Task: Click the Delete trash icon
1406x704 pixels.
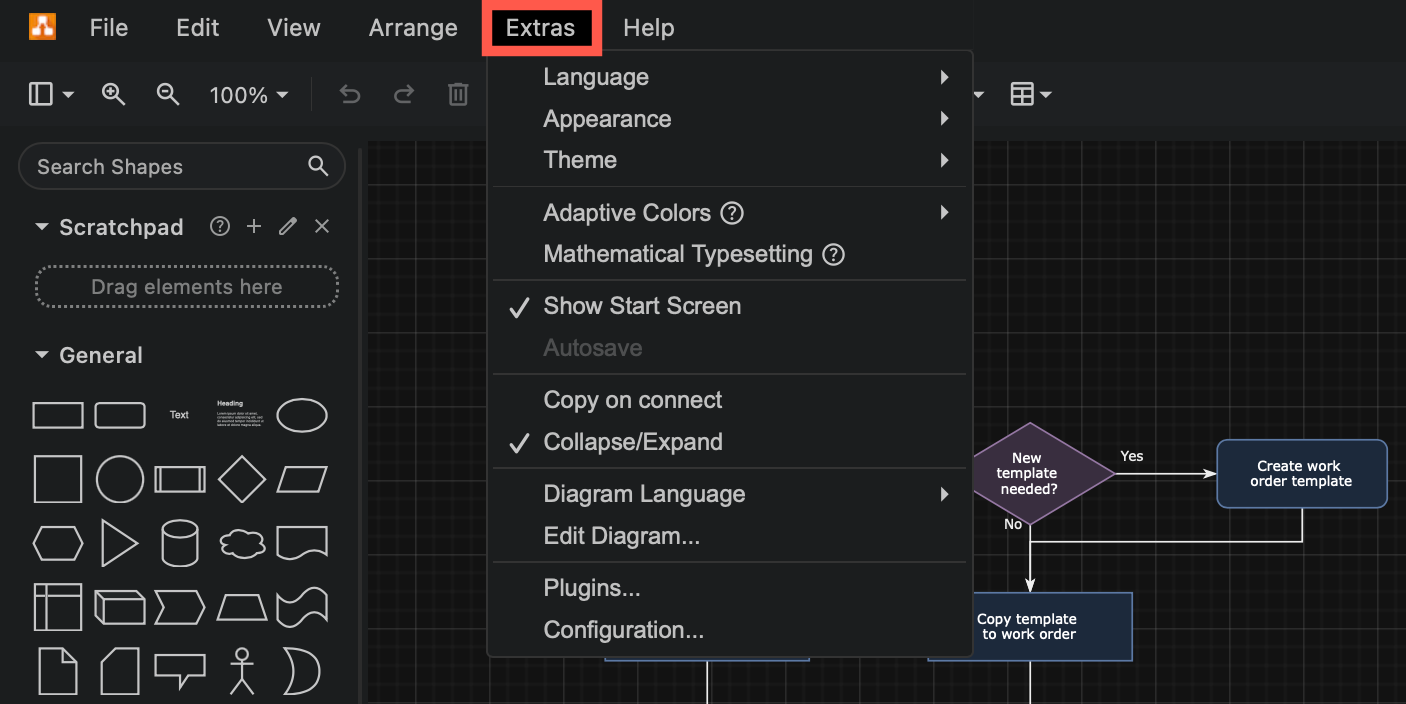Action: (458, 94)
